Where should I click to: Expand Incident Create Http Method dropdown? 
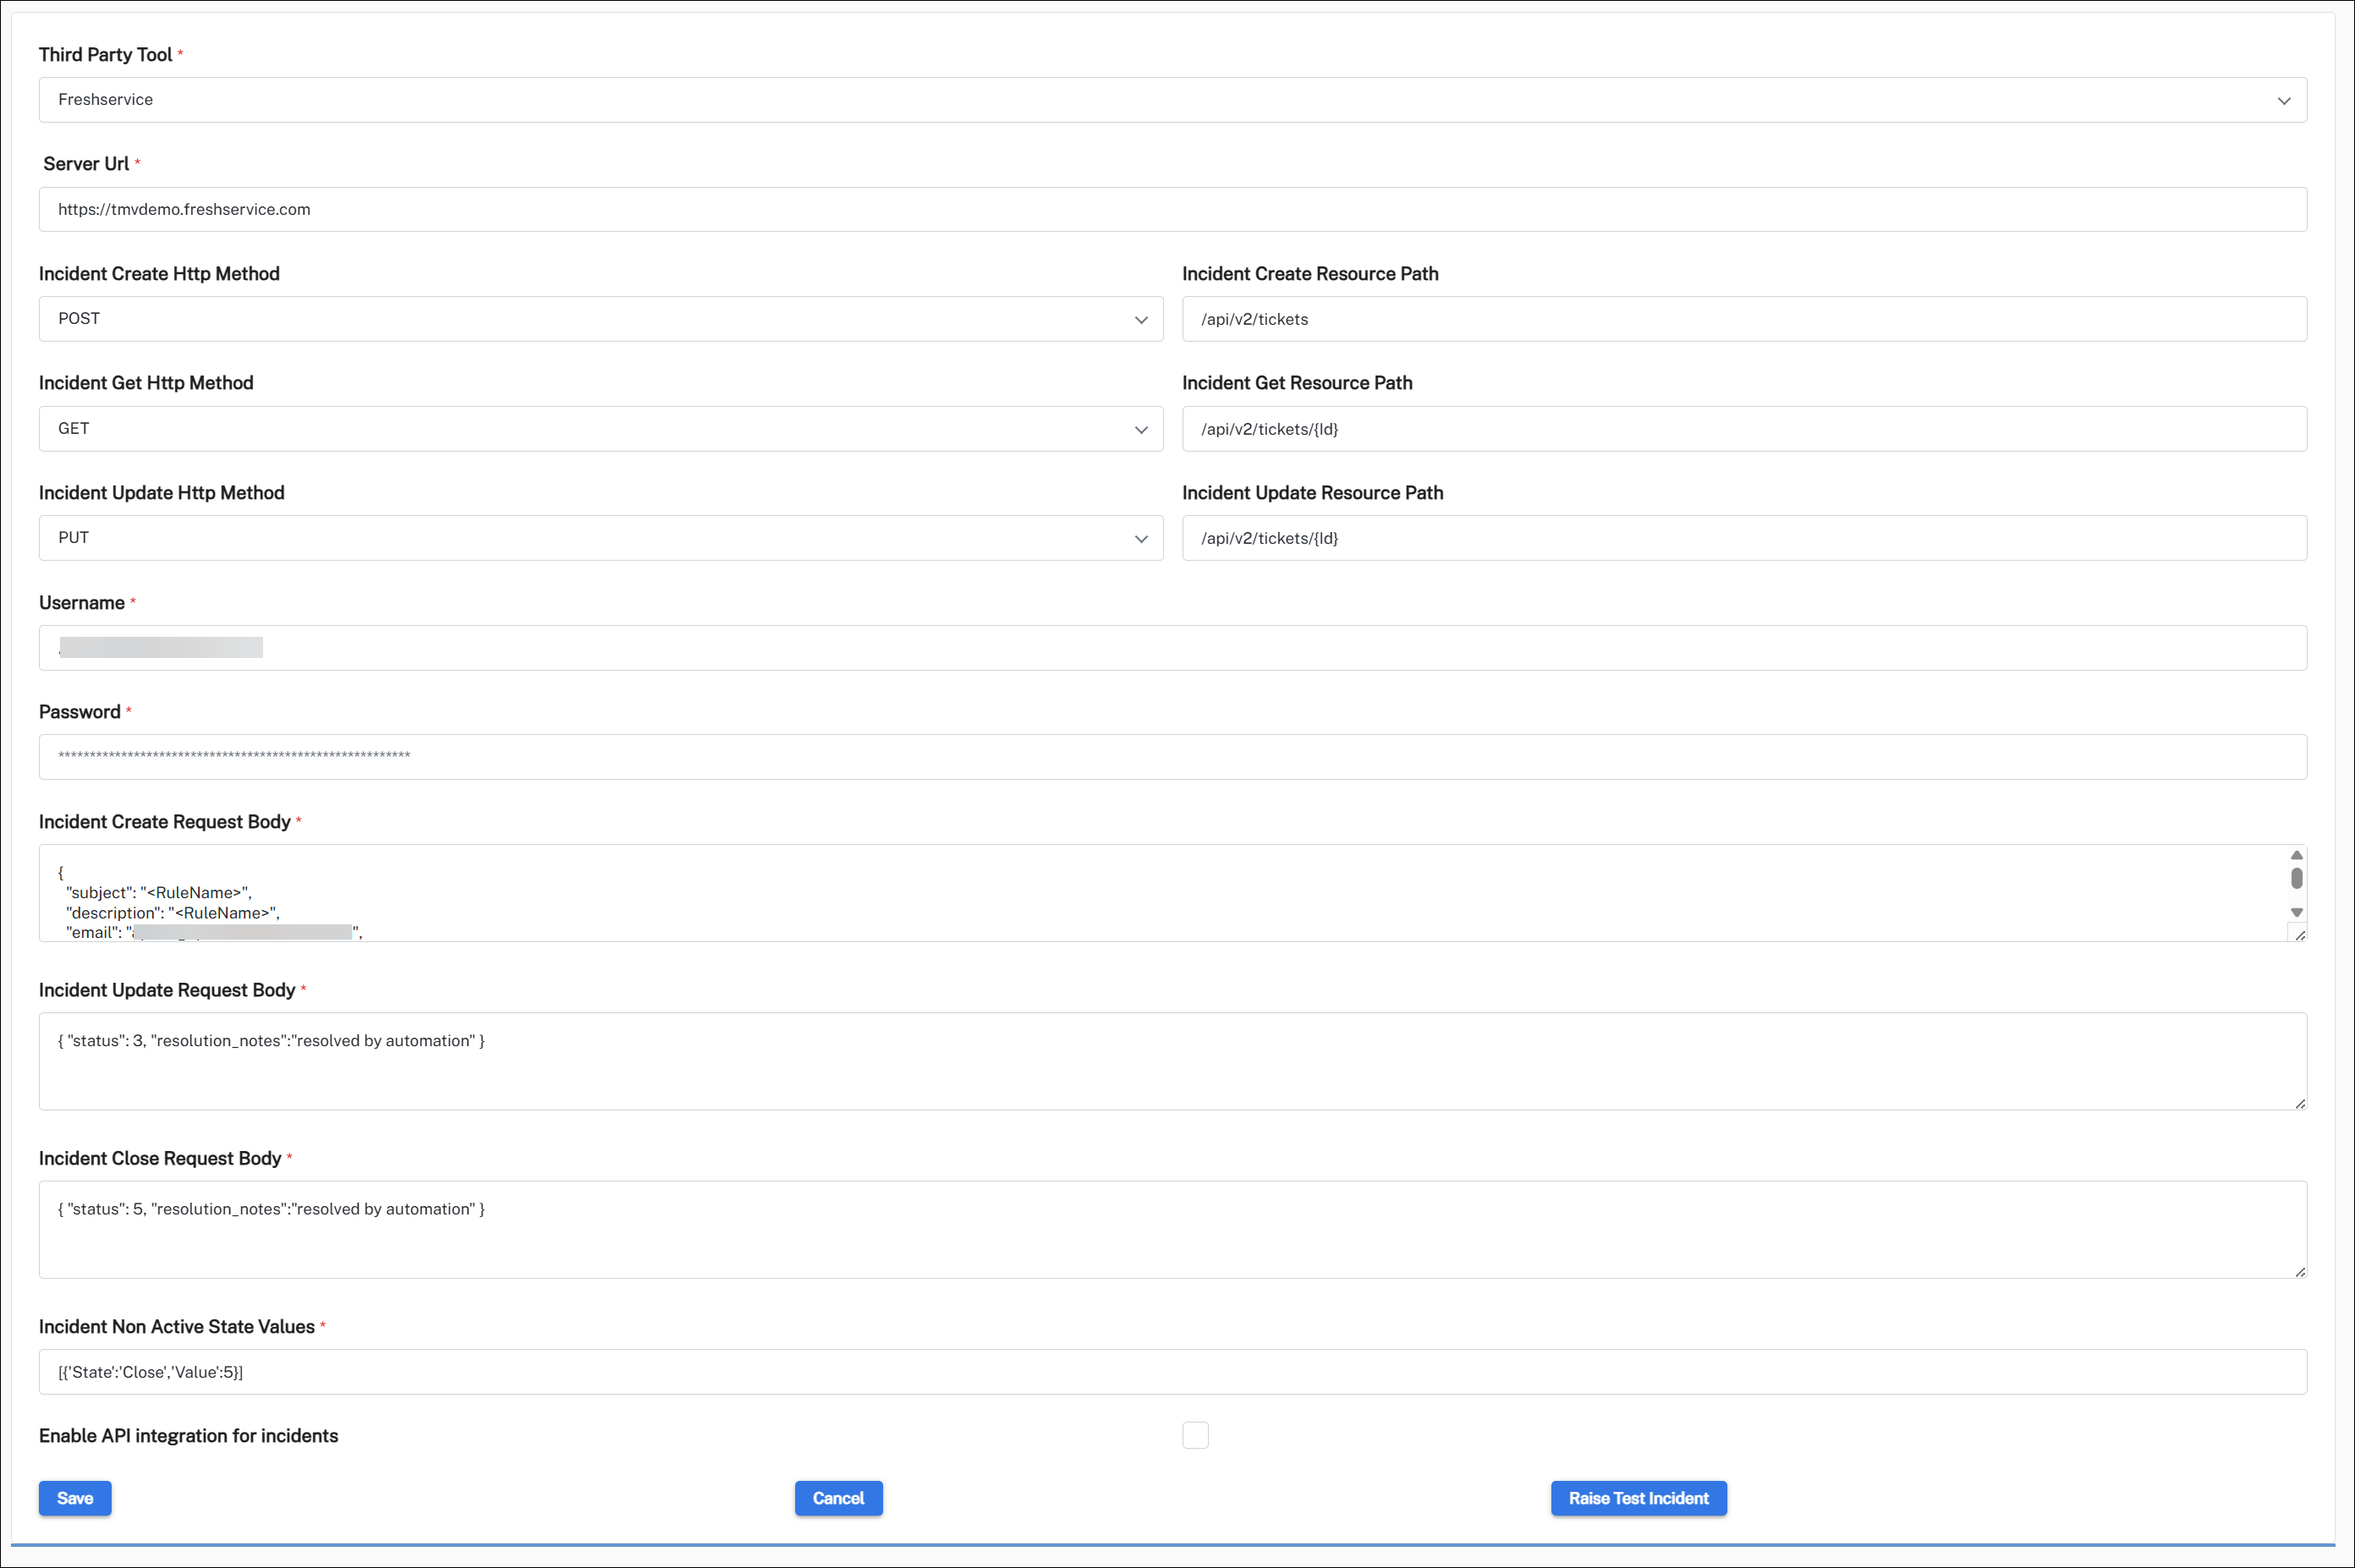pos(601,319)
